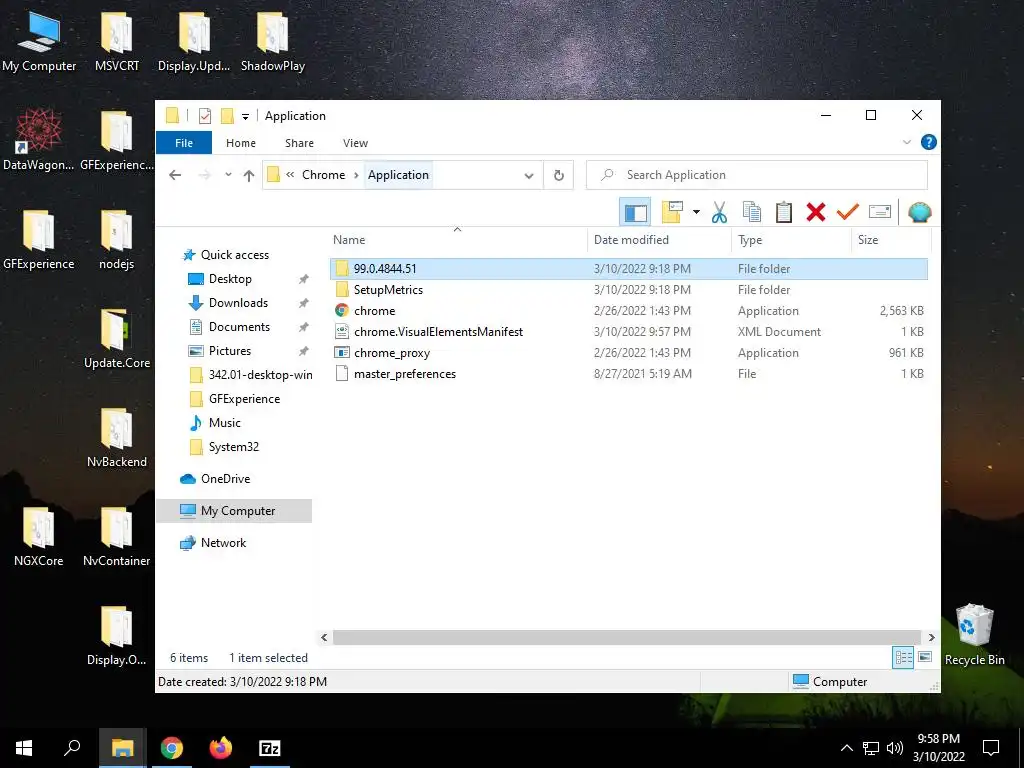Click the Copy icon in toolbar
Viewport: 1024px width, 768px height.
tap(752, 212)
